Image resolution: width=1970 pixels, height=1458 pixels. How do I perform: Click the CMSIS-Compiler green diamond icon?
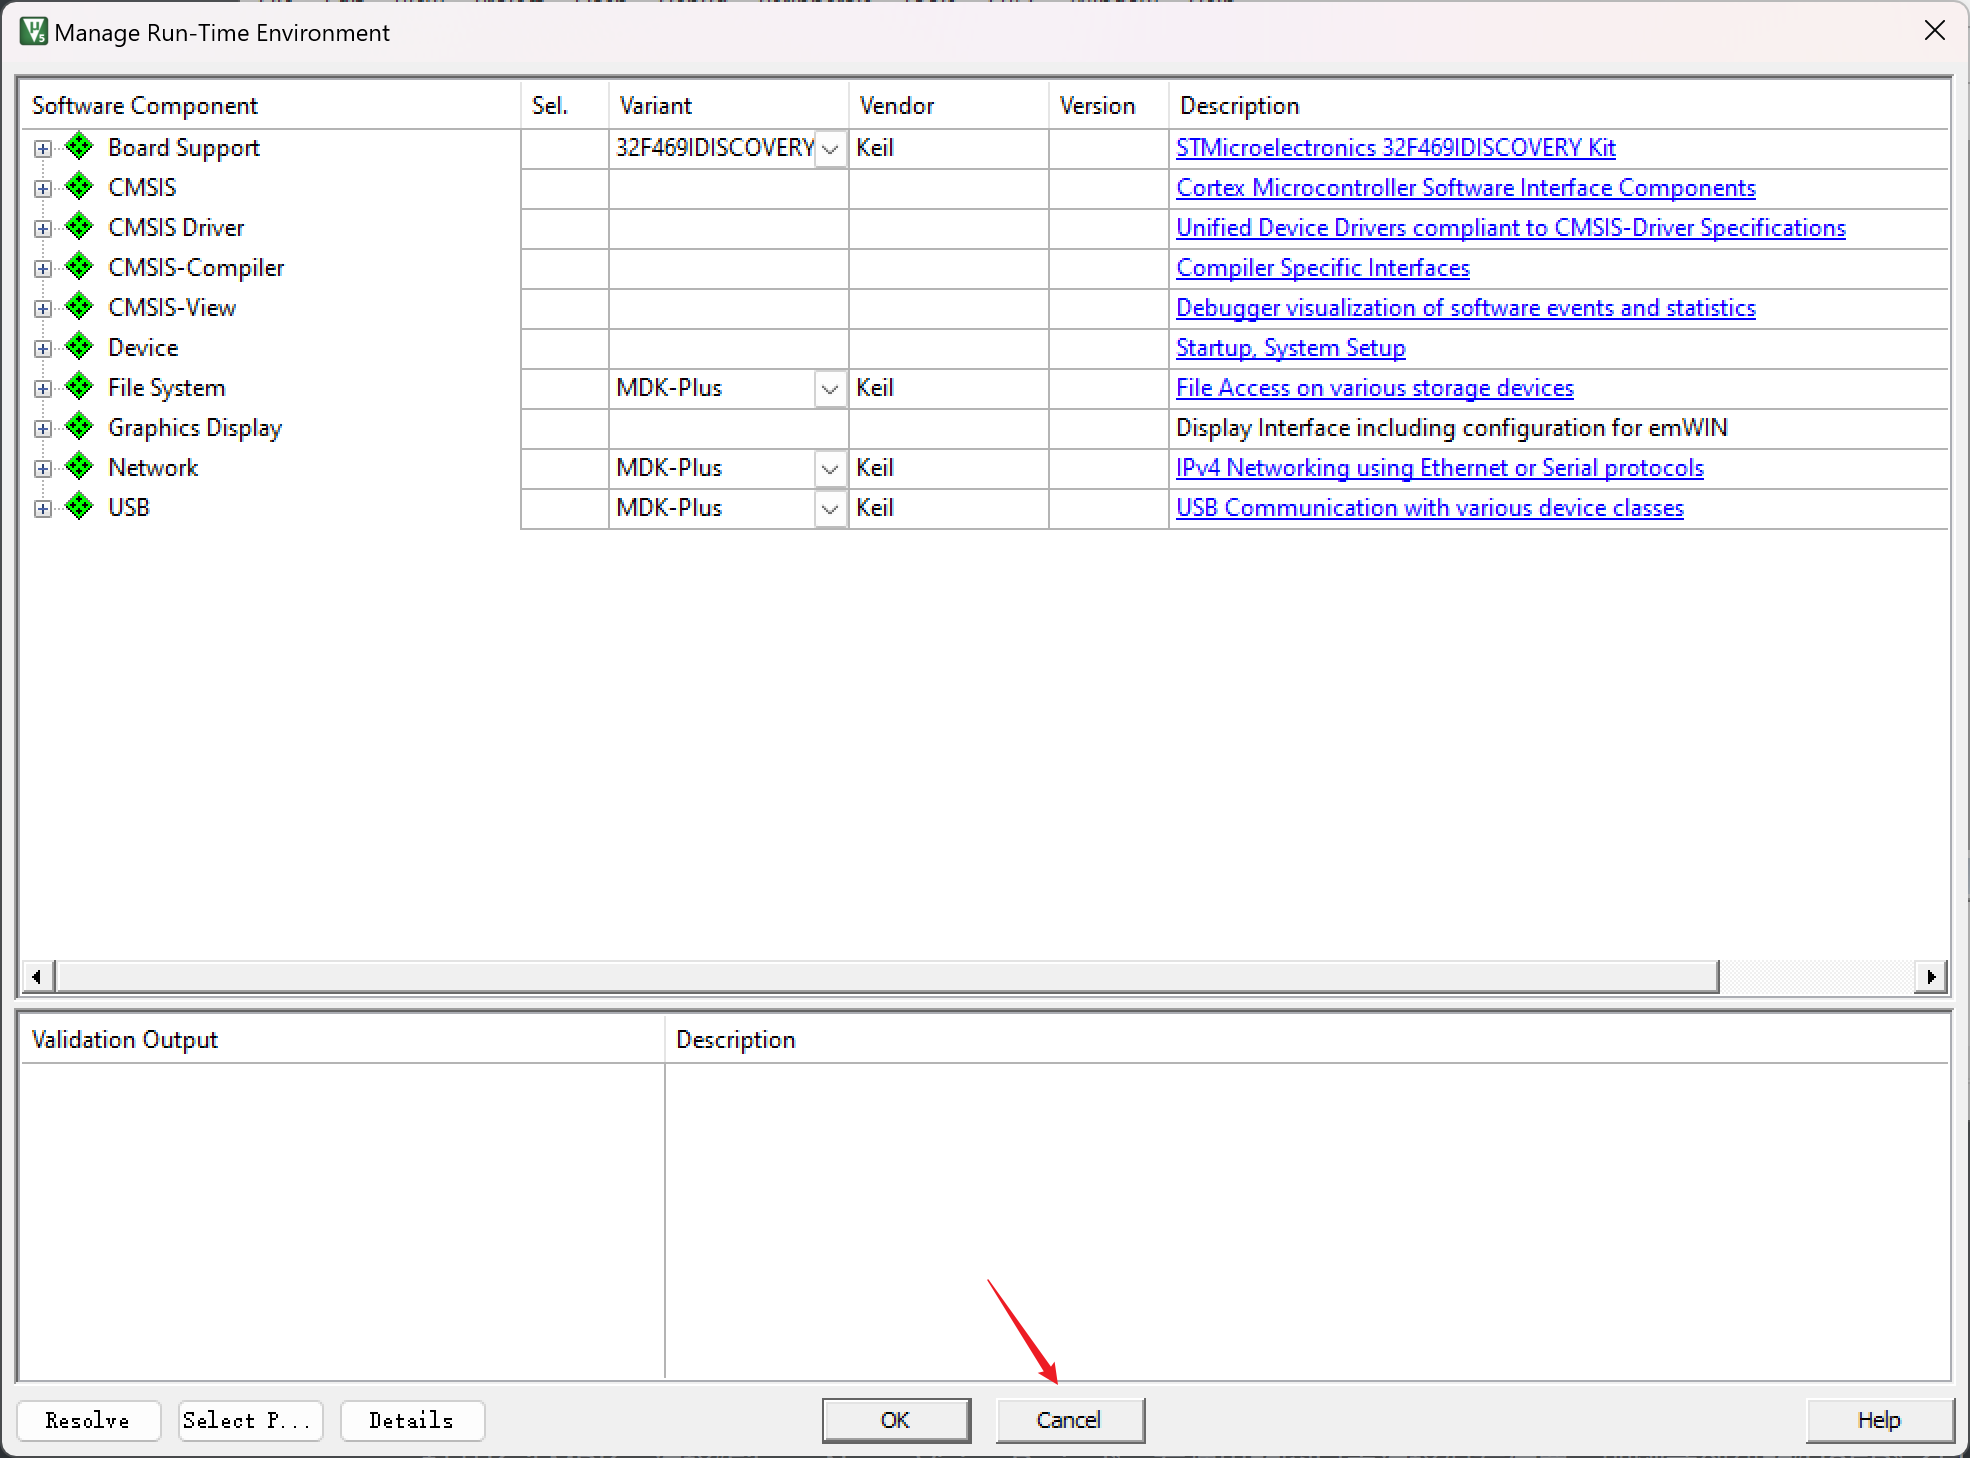(x=79, y=267)
